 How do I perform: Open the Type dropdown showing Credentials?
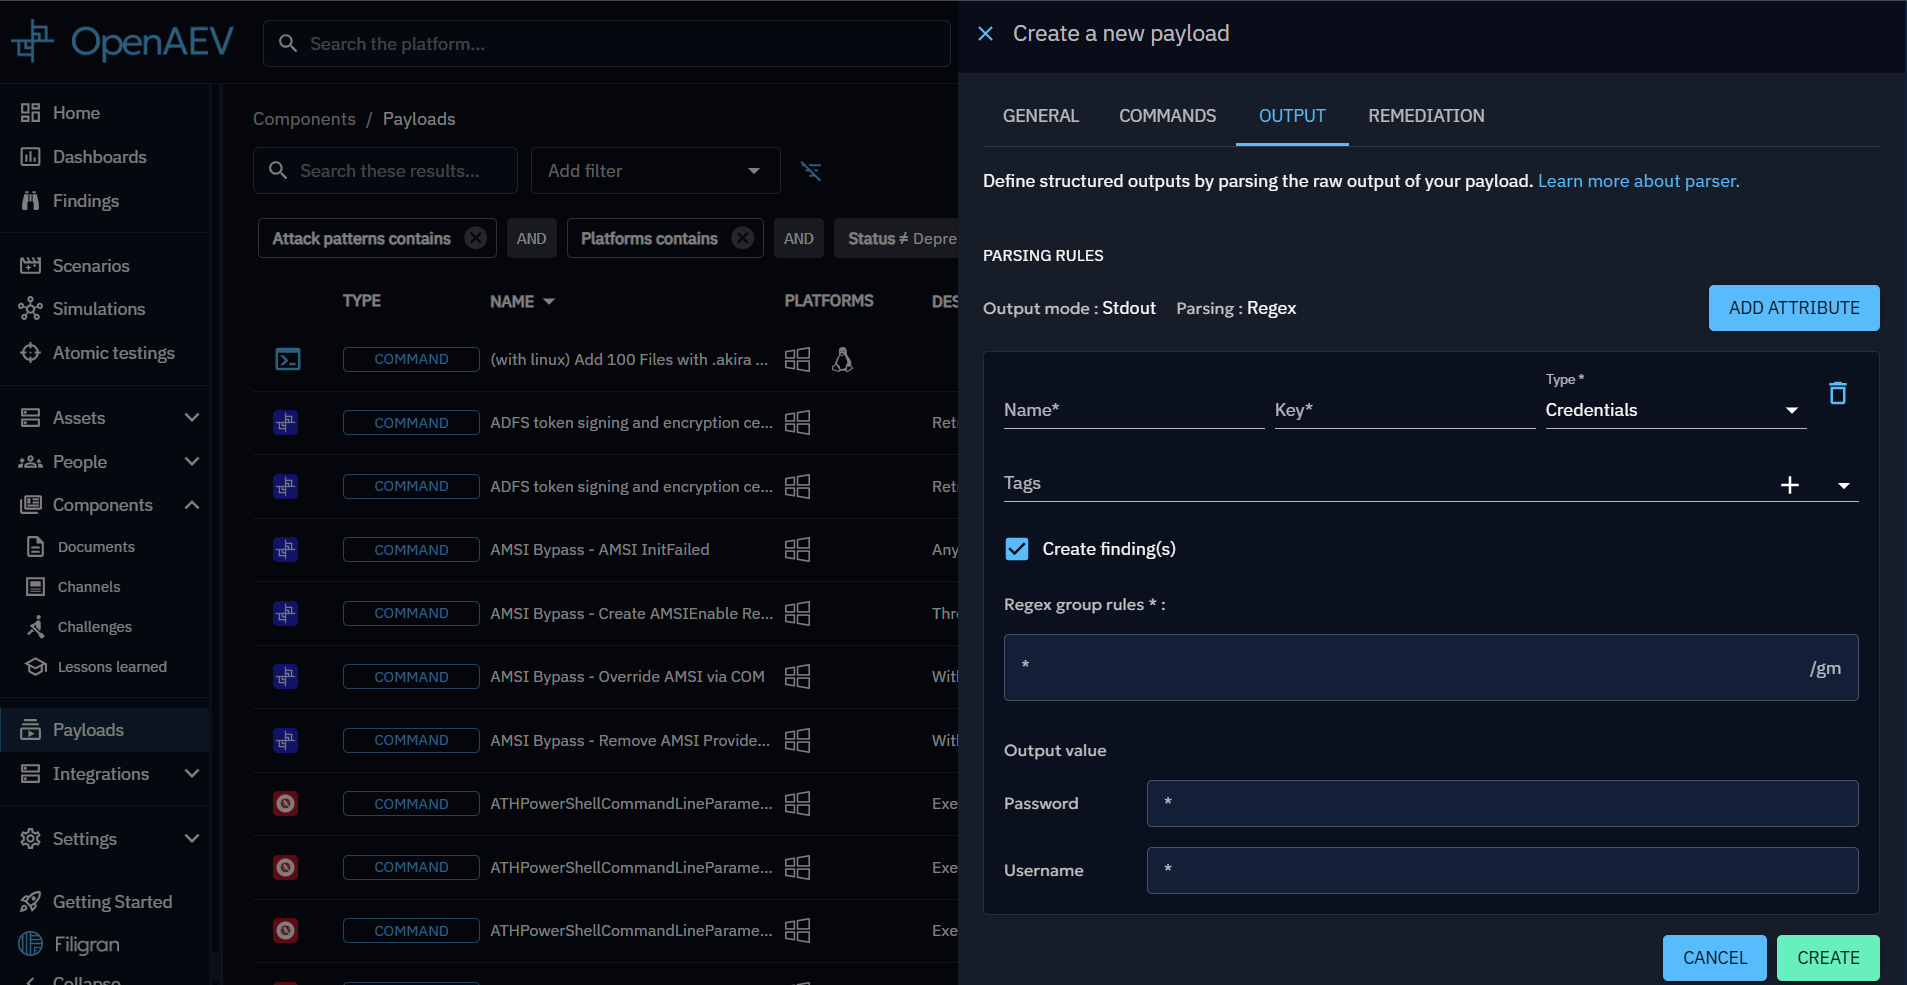click(x=1674, y=410)
